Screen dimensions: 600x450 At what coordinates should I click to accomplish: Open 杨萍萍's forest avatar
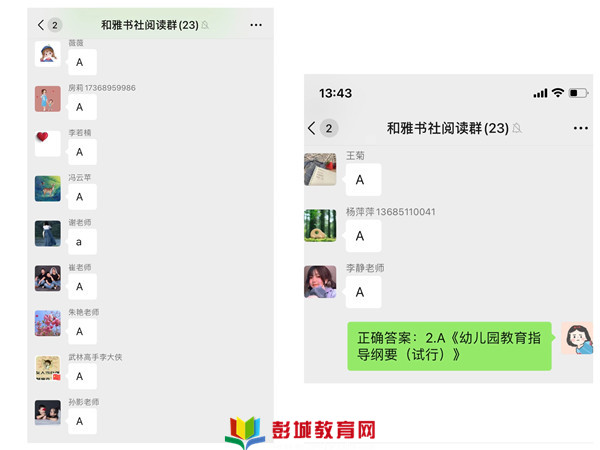[320, 225]
